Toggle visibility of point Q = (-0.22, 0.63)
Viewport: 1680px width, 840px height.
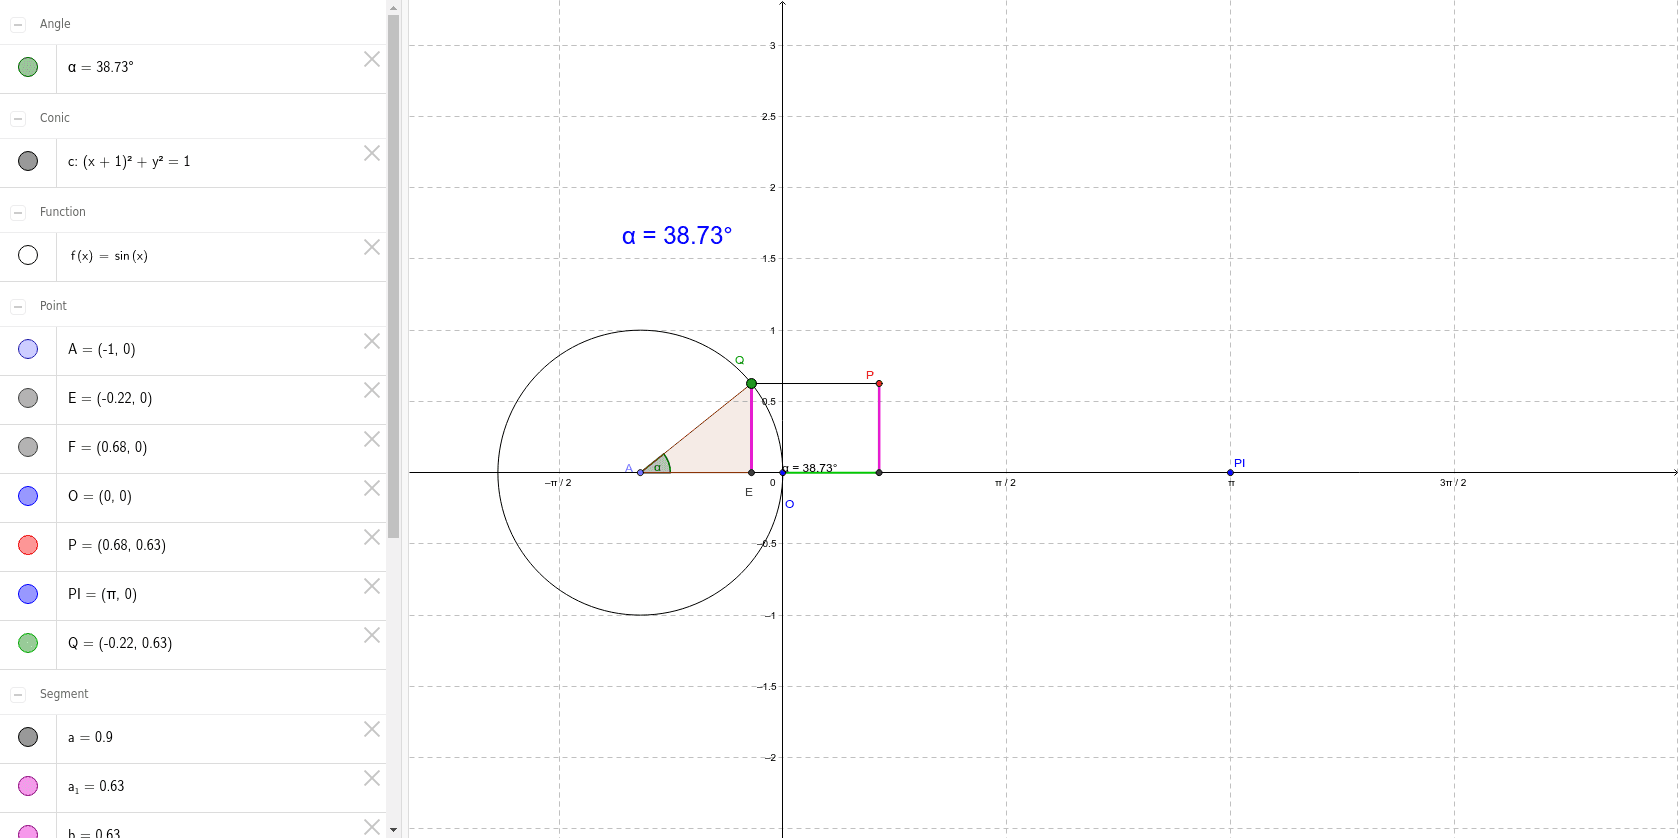[x=28, y=643]
